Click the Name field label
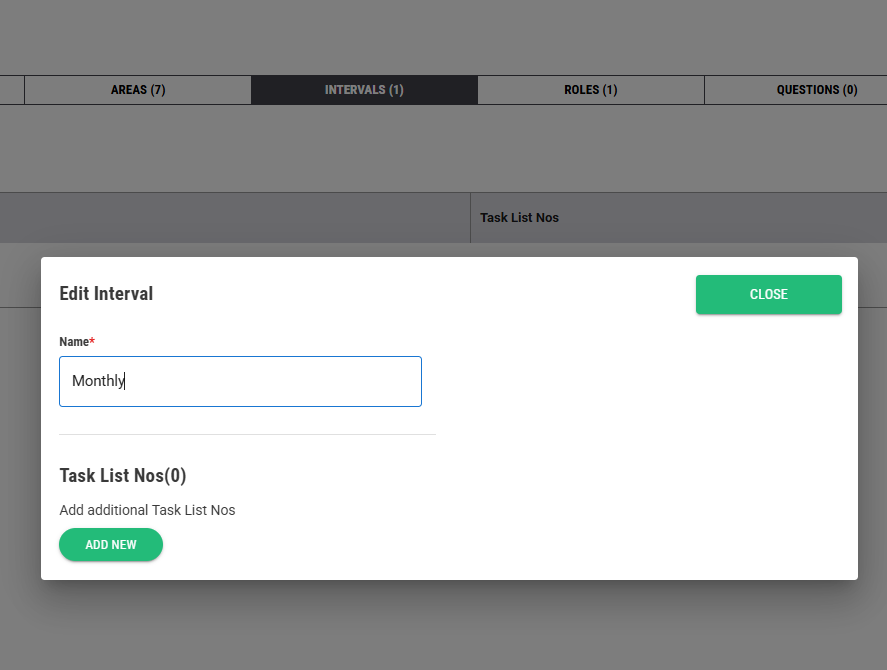This screenshot has height=670, width=887. 74,342
